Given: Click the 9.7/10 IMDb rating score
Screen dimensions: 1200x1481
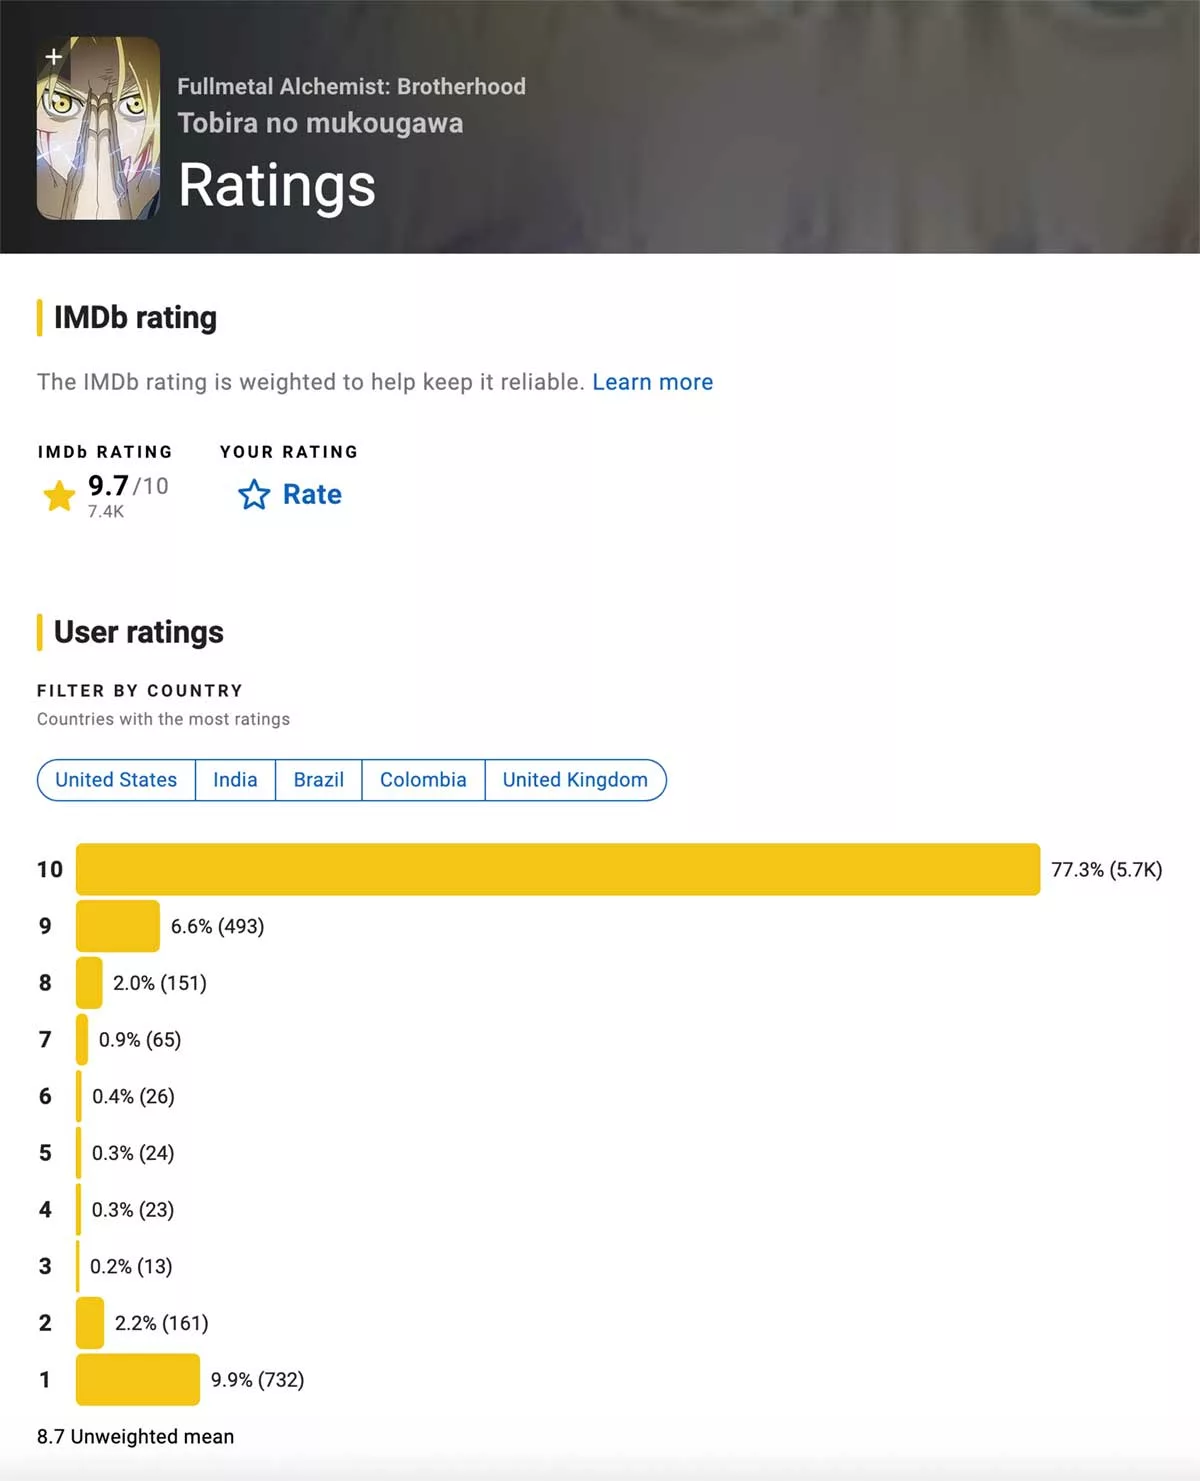Looking at the screenshot, I should 127,486.
